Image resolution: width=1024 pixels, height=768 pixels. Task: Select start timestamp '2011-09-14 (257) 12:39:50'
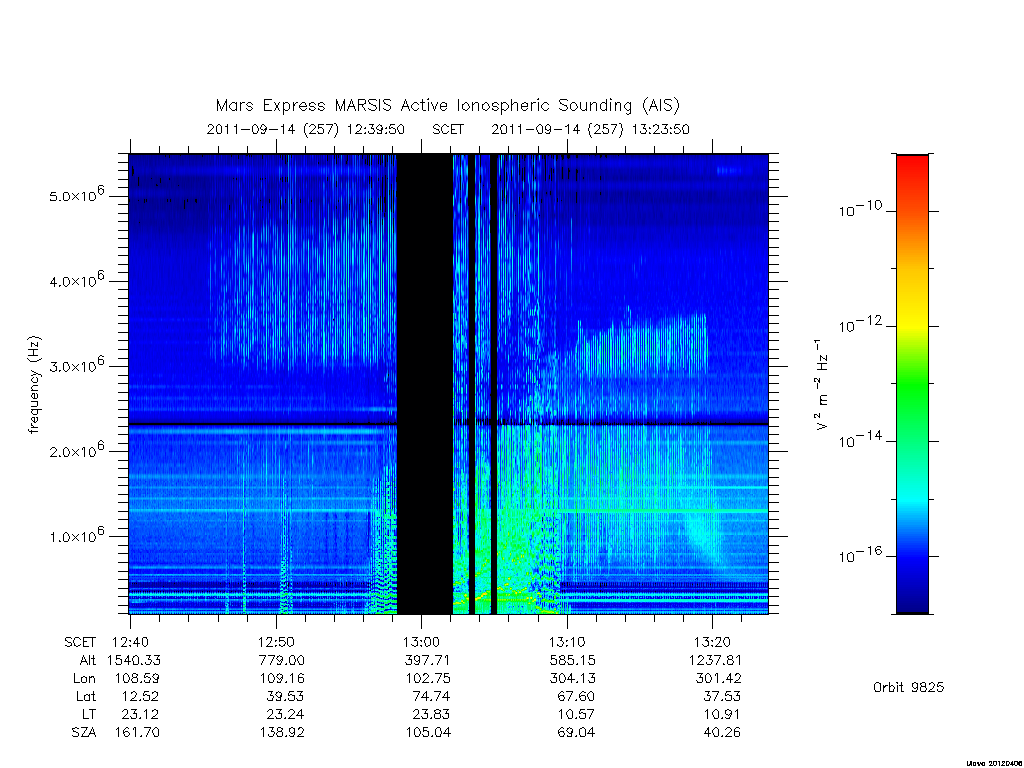tap(306, 129)
